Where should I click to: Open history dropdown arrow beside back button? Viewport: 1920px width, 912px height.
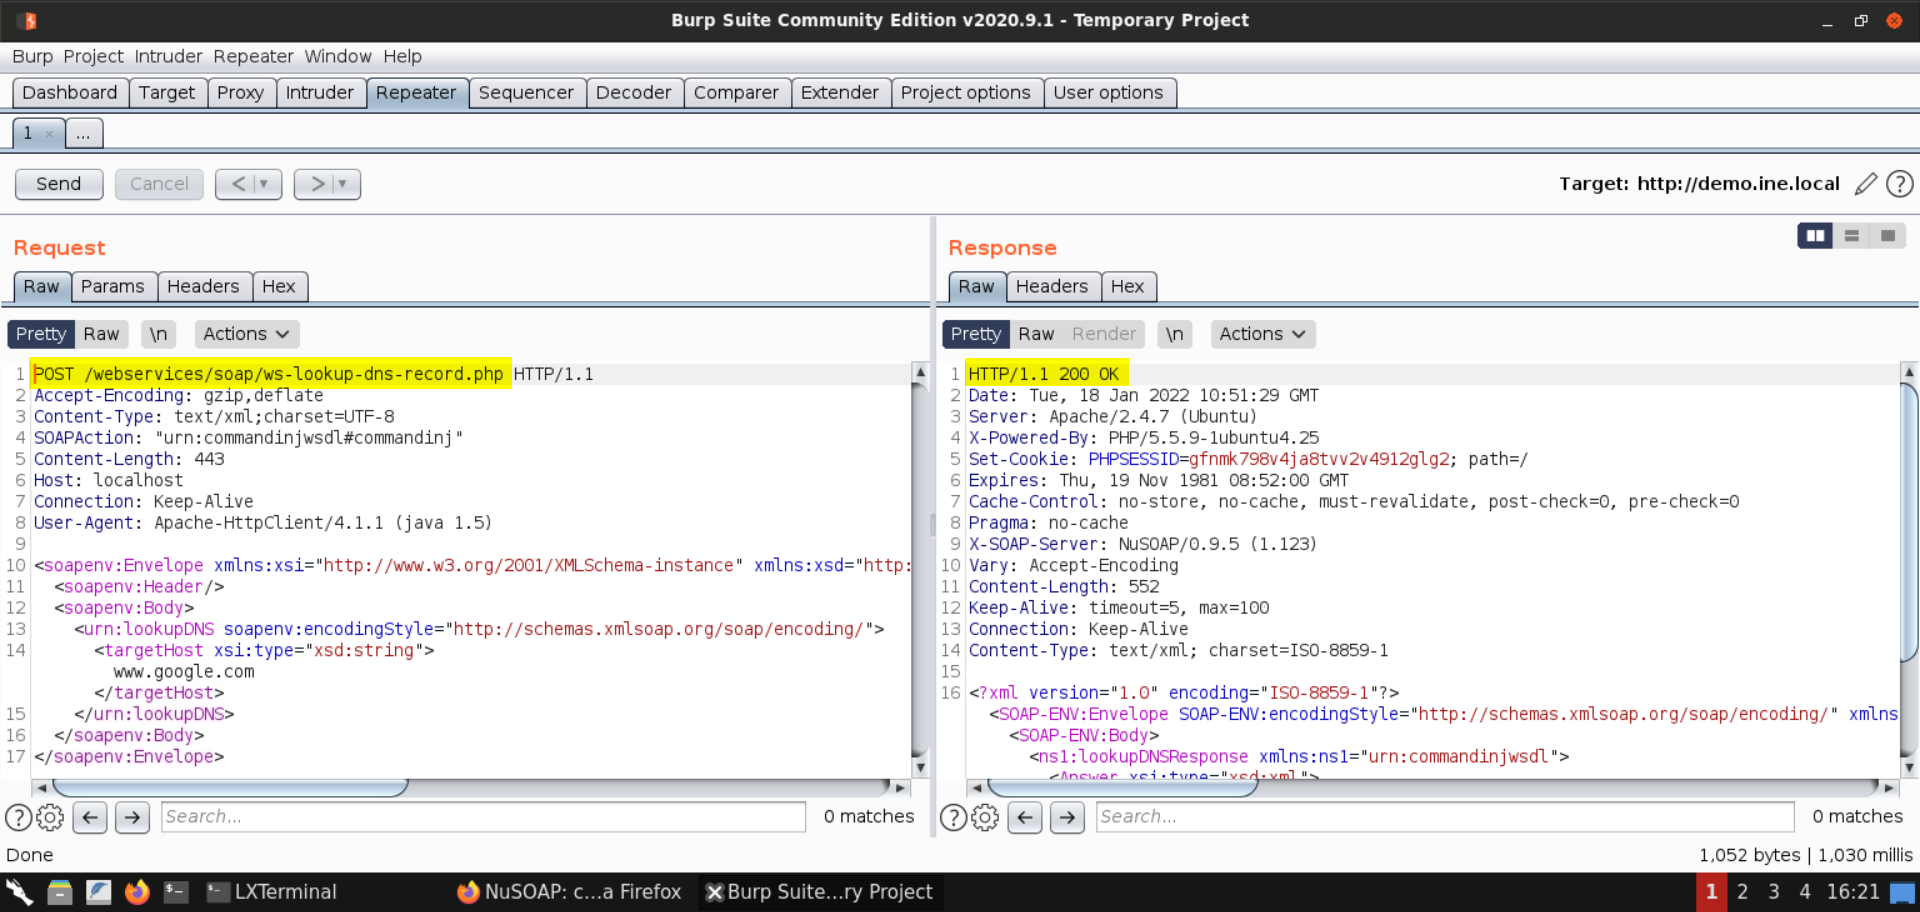coord(264,184)
